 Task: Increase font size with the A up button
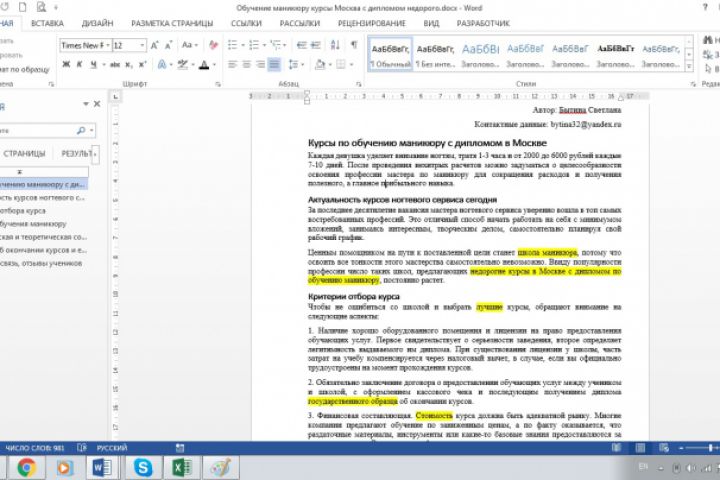(x=155, y=45)
